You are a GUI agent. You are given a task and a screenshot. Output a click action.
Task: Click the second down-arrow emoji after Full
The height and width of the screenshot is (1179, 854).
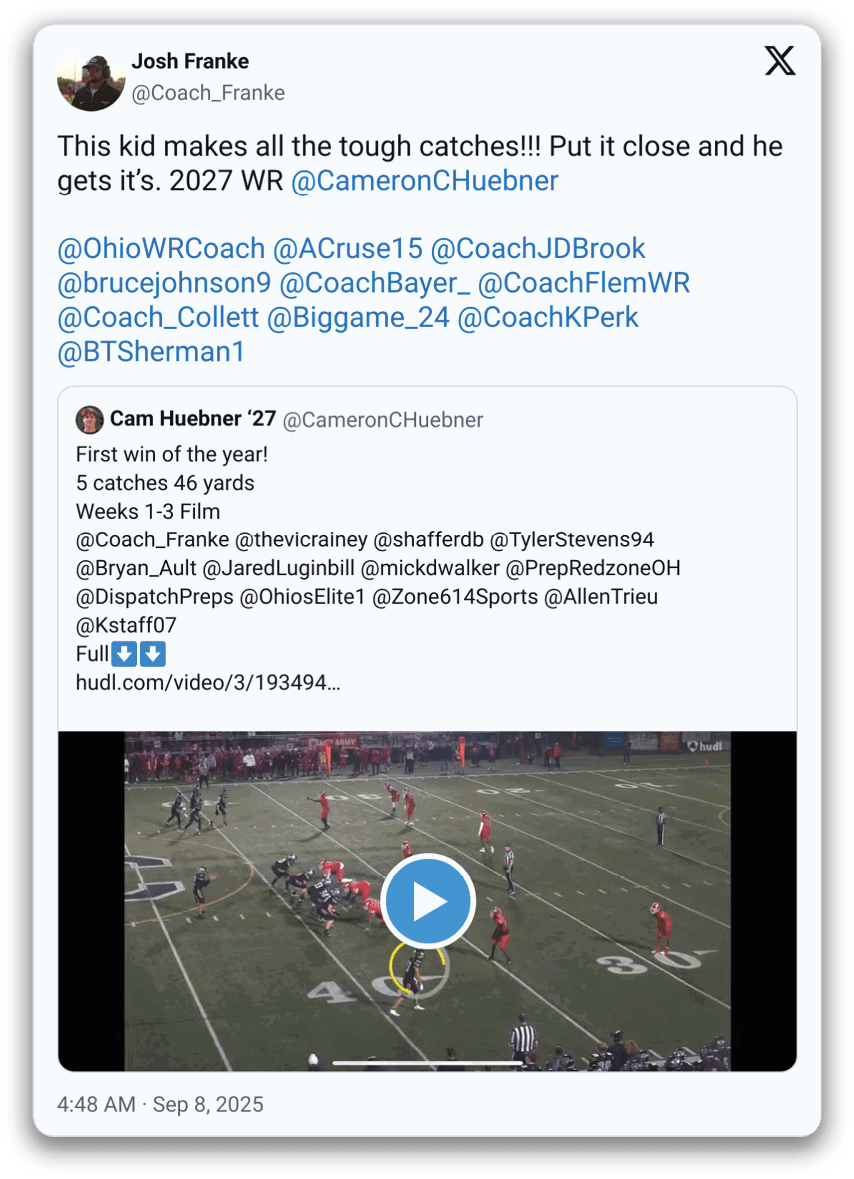click(x=153, y=654)
